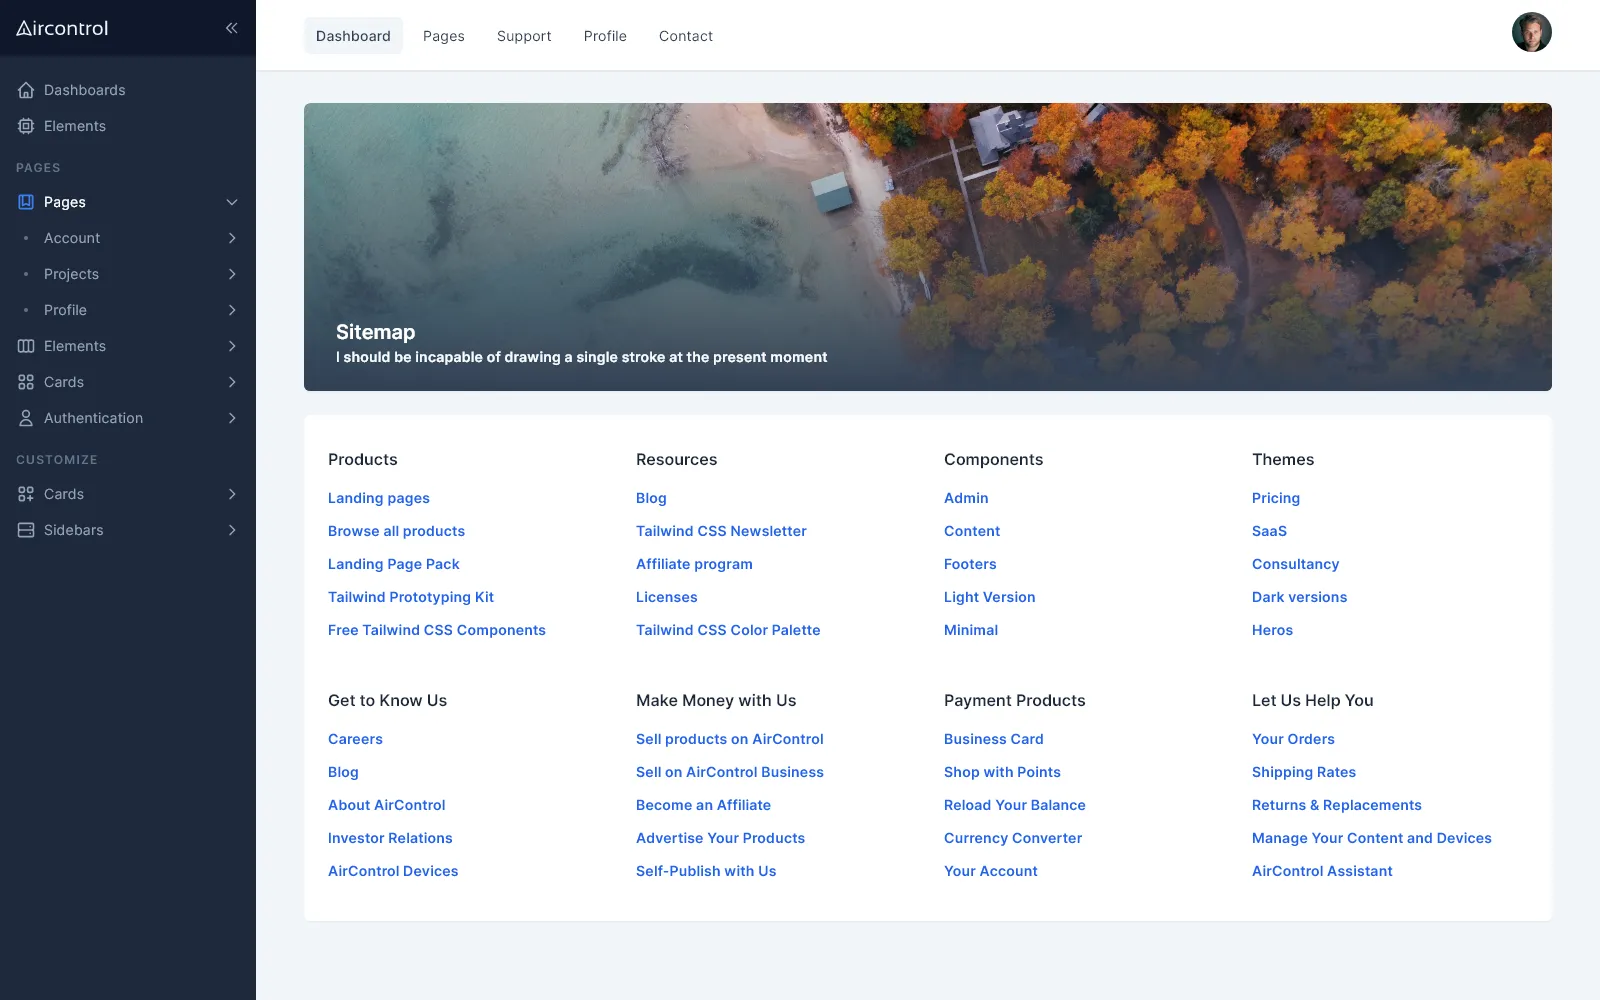Image resolution: width=1600 pixels, height=1000 pixels.
Task: Click the Pages book icon in the sidebar
Action: pyautogui.click(x=26, y=202)
